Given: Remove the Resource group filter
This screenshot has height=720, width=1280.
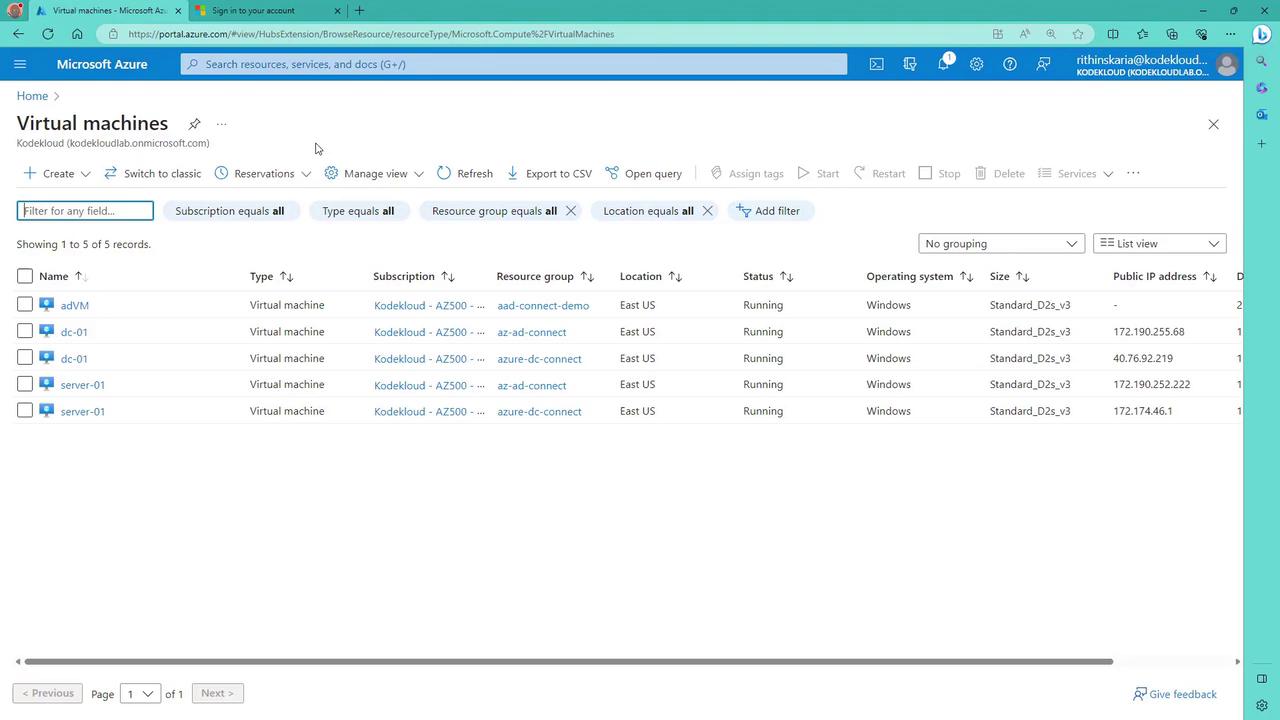Looking at the screenshot, I should click(x=571, y=211).
